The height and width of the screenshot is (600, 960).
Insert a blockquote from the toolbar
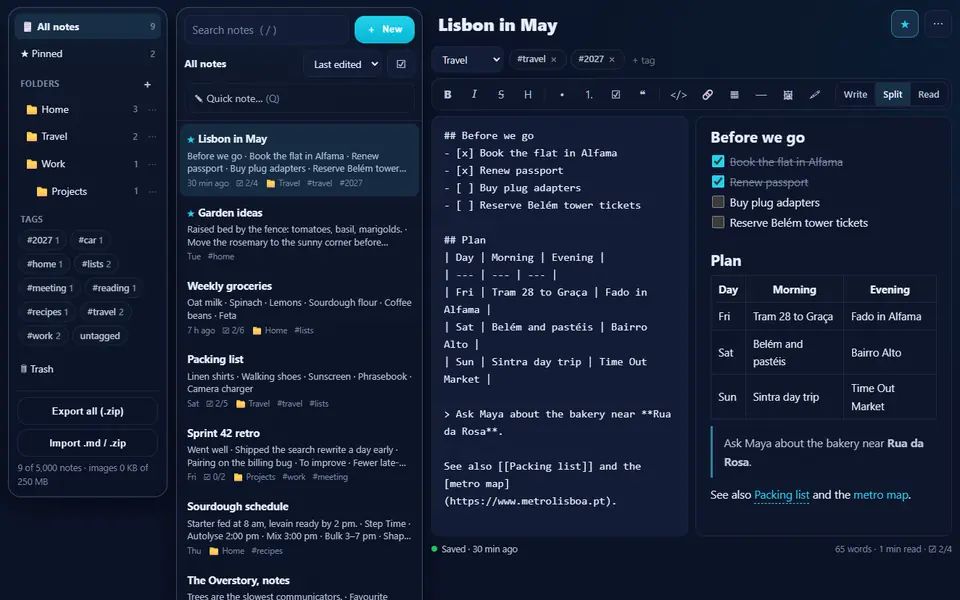pyautogui.click(x=643, y=94)
